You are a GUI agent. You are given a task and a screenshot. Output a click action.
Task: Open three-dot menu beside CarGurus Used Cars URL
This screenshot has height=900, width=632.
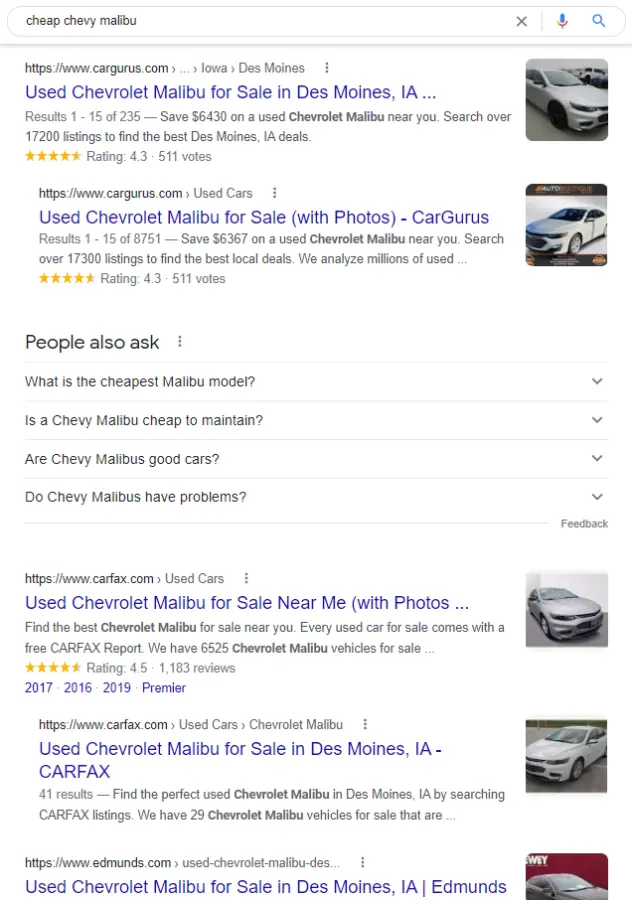[x=275, y=193]
